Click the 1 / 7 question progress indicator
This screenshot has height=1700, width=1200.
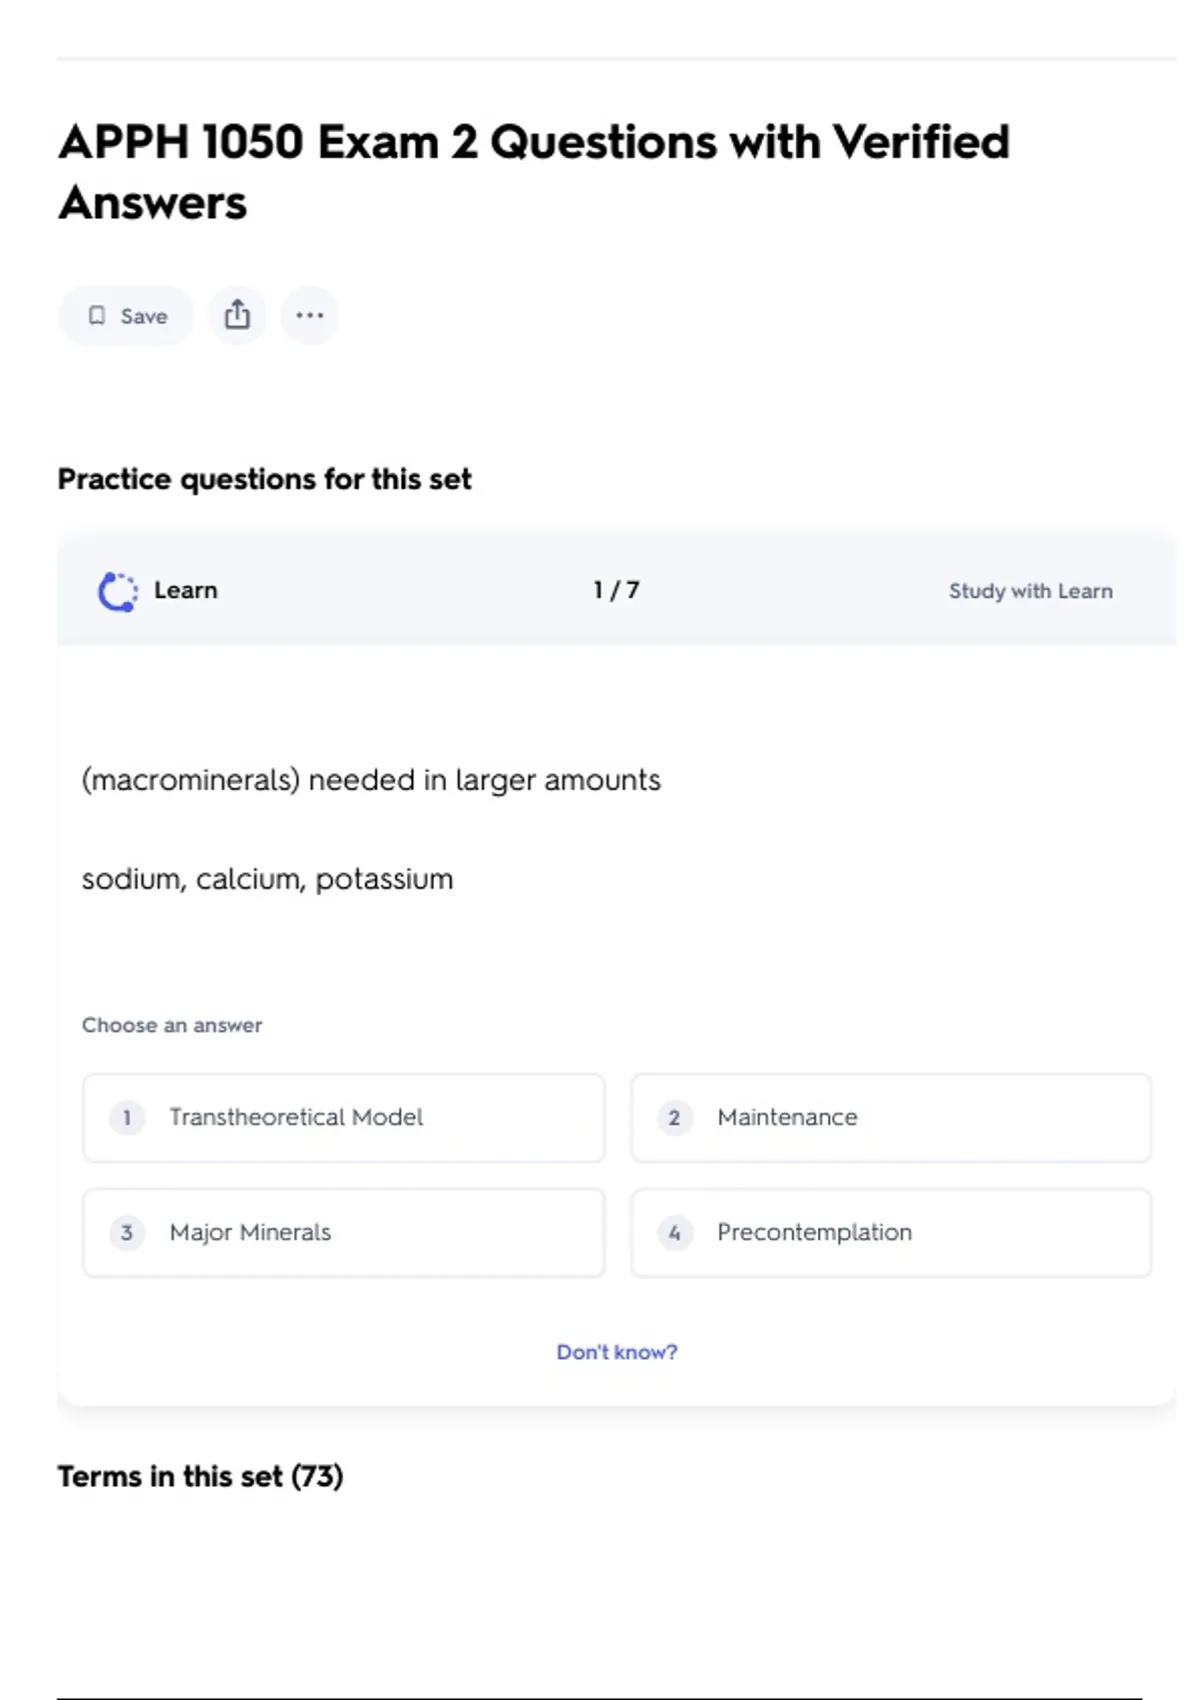(616, 590)
